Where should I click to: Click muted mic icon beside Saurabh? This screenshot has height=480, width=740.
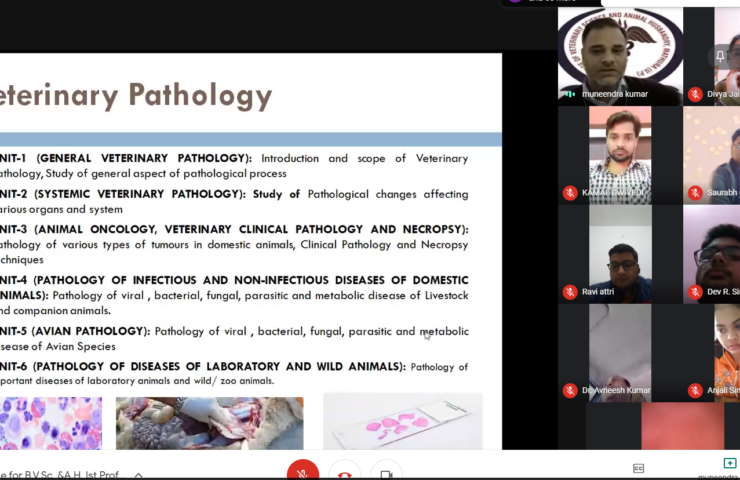click(x=695, y=193)
